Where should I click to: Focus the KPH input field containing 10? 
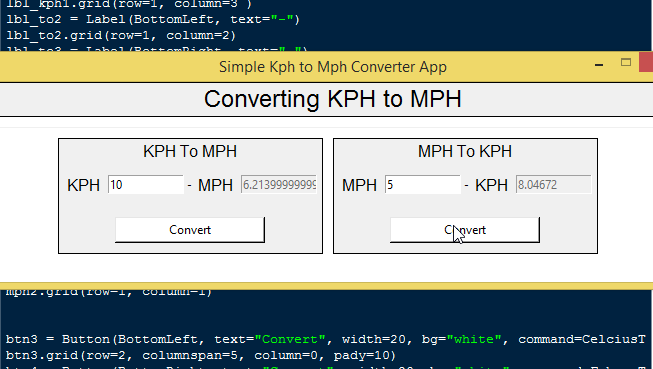pos(146,184)
